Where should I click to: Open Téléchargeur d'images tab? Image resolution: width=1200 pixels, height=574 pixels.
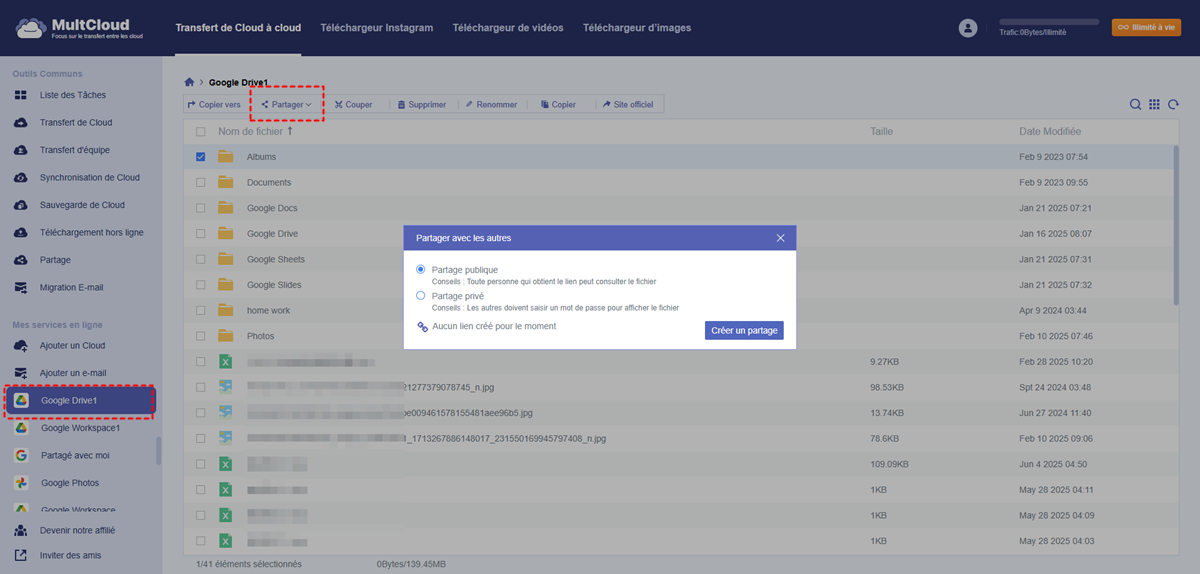tap(637, 28)
